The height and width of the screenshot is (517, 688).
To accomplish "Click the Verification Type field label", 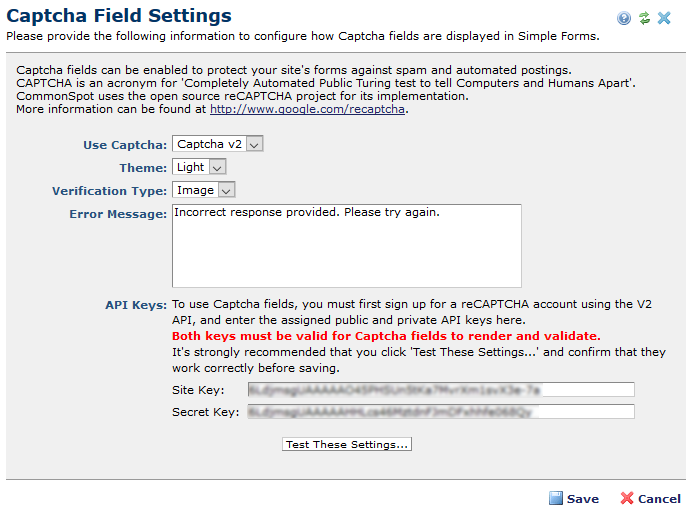I will [109, 190].
